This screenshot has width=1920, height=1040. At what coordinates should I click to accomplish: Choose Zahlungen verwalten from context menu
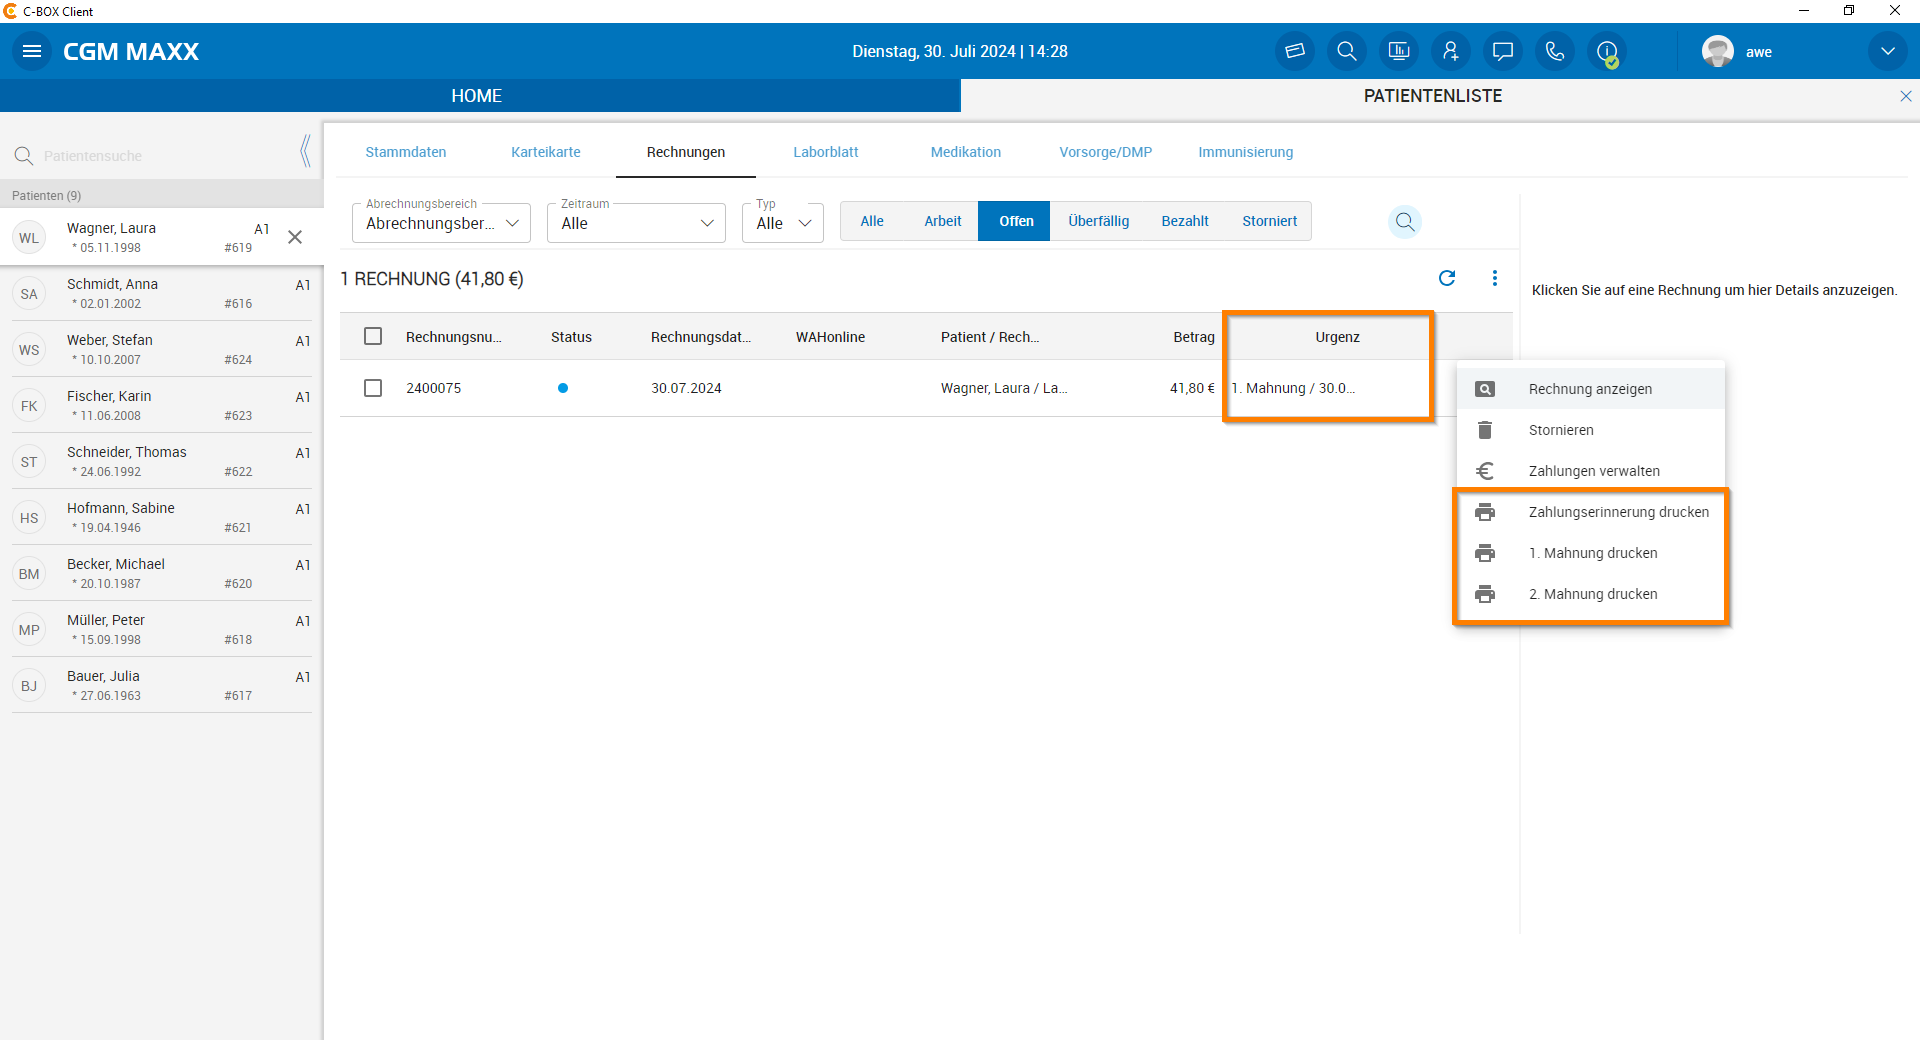[x=1591, y=471]
